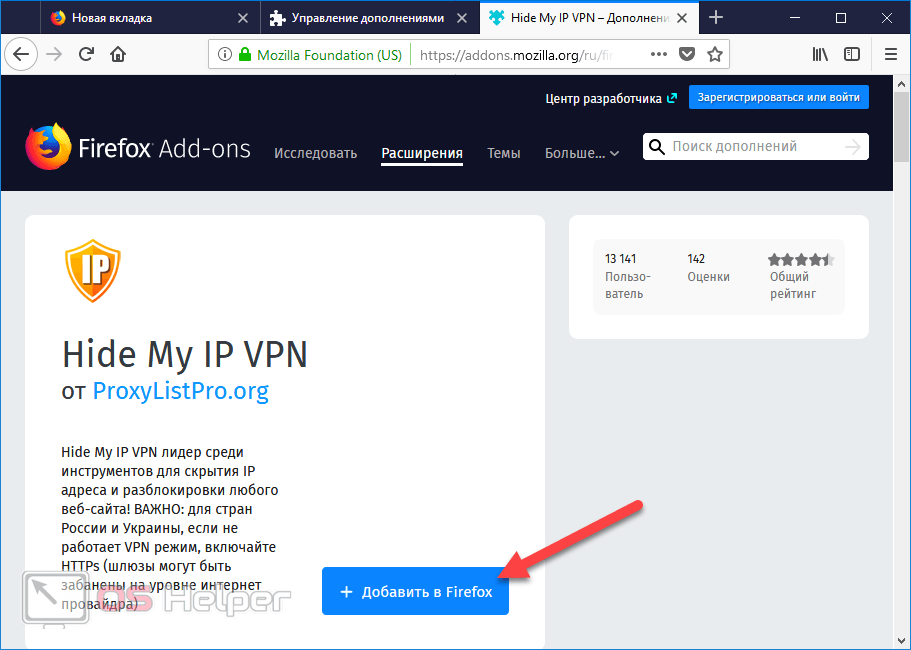
Task: Bookmark this page with the star icon
Action: click(715, 55)
